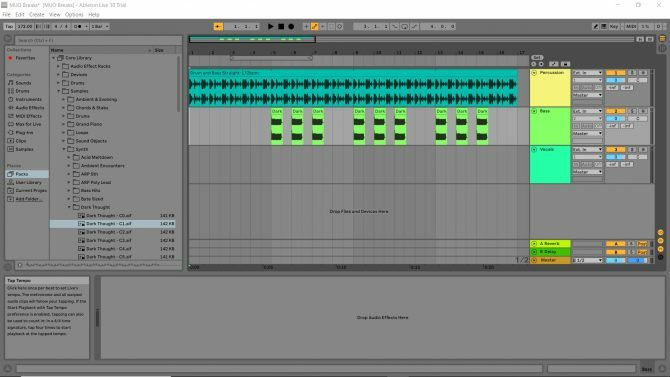Select Audio Effects in browser categories
670x377 pixels.
pyautogui.click(x=29, y=108)
